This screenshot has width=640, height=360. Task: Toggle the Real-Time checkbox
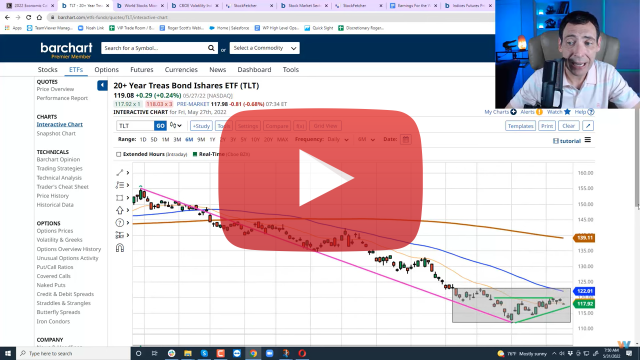click(x=195, y=154)
